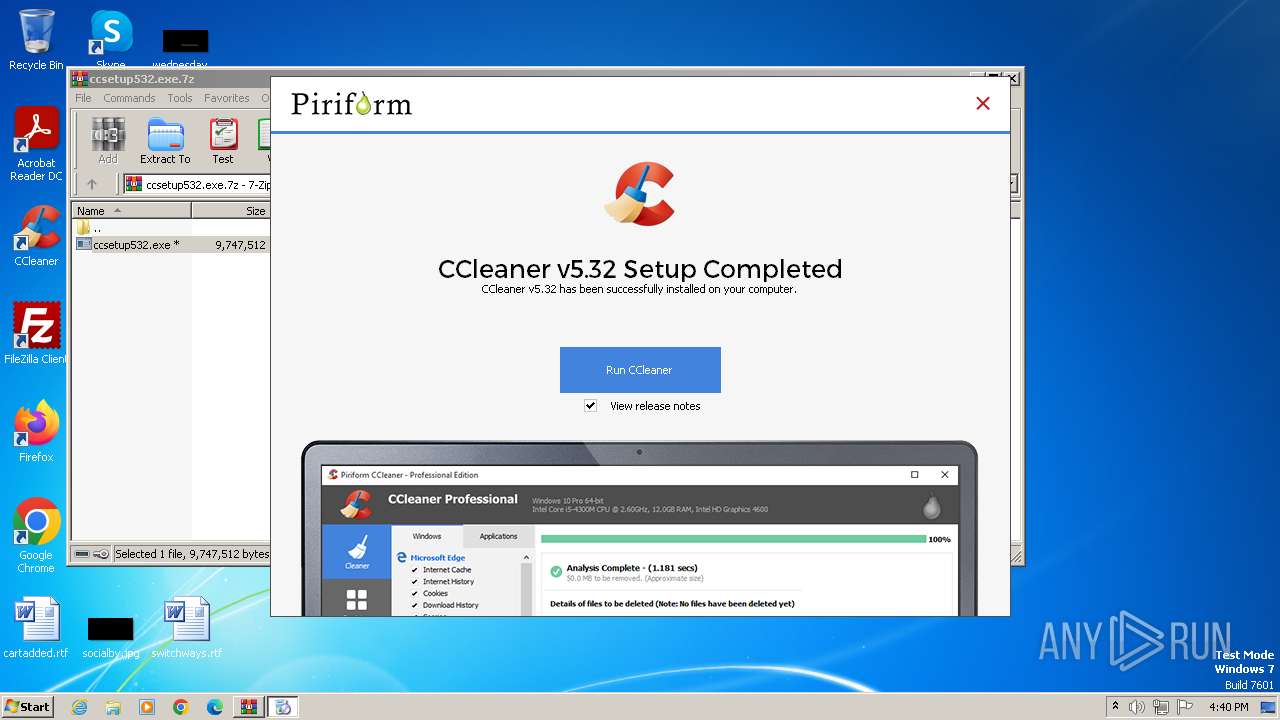Click the CCleaner Professional preview screenshot

pyautogui.click(x=640, y=529)
